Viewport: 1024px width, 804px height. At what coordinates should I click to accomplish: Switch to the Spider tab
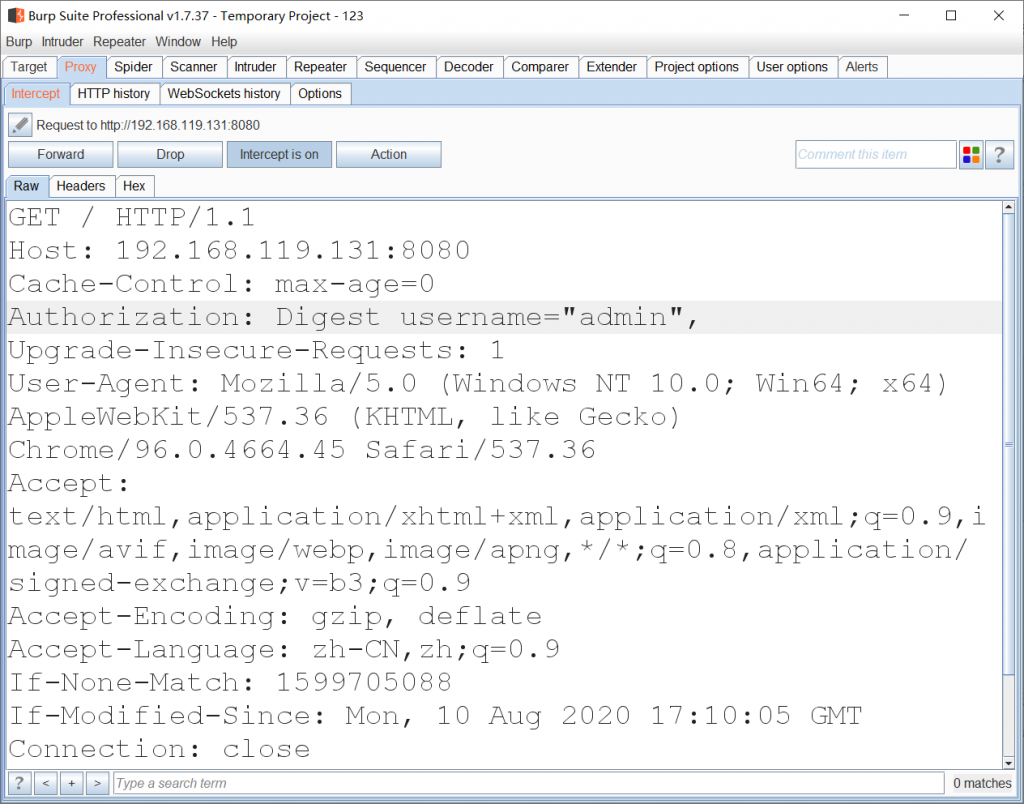(133, 67)
